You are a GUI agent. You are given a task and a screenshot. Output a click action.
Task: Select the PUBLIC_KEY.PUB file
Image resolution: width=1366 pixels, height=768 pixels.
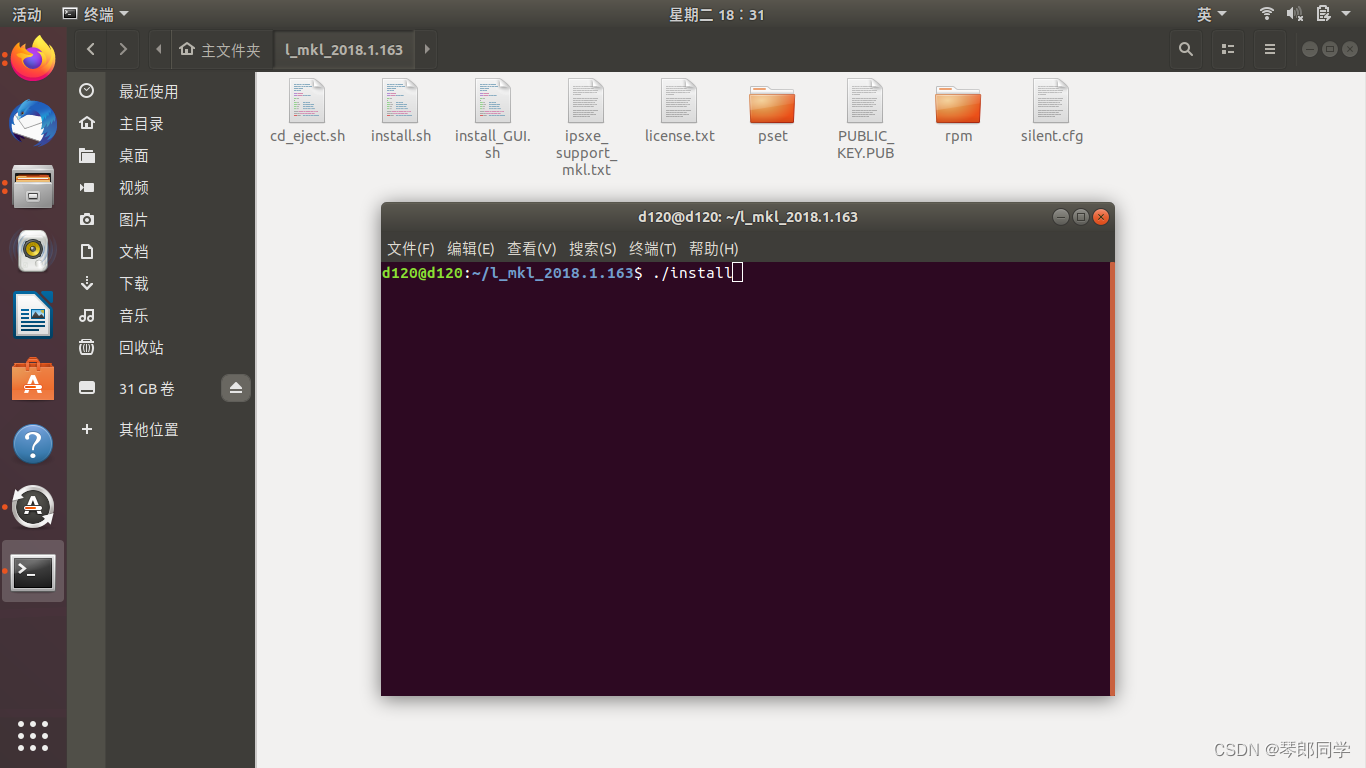pyautogui.click(x=865, y=119)
